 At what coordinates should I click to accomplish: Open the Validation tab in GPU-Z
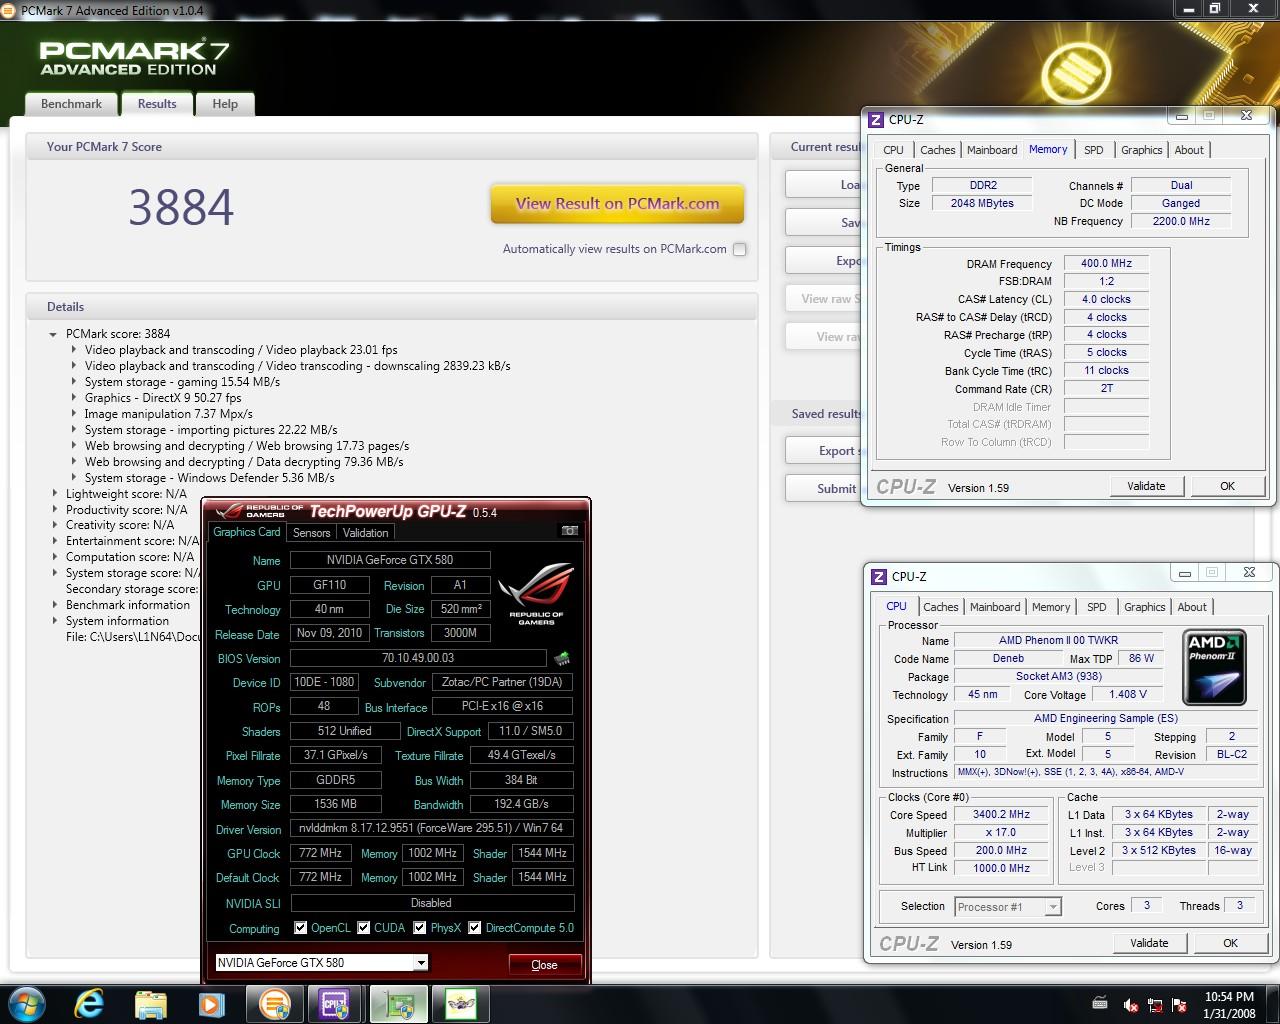(x=366, y=533)
